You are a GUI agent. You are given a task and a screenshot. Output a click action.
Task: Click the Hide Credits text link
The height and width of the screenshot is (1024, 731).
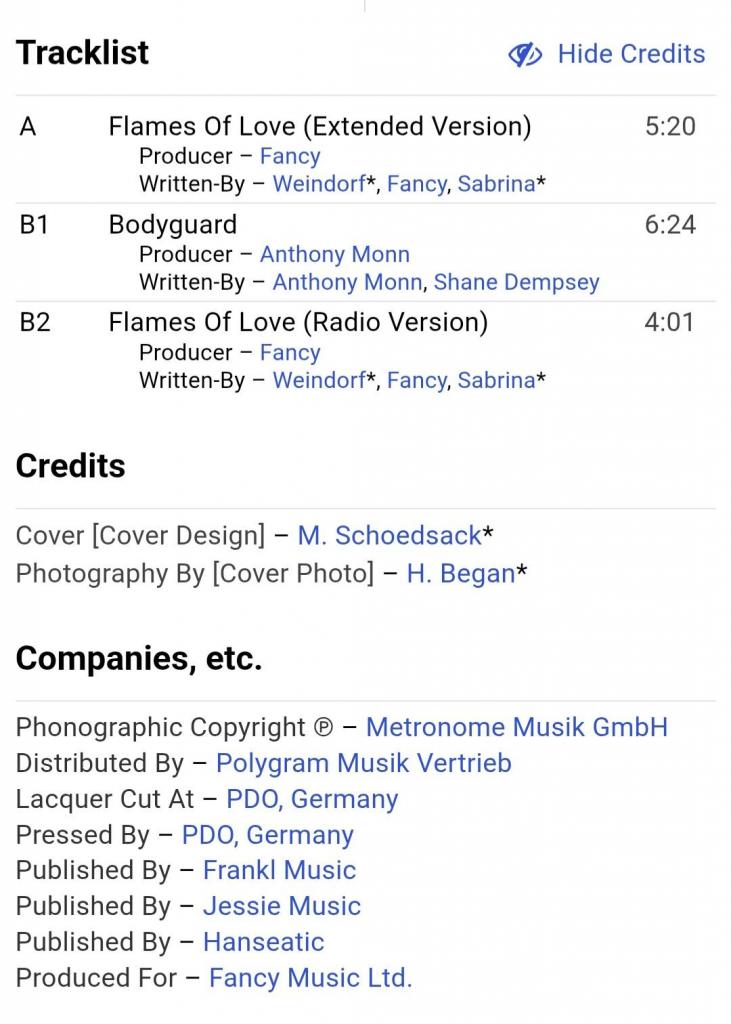click(631, 54)
